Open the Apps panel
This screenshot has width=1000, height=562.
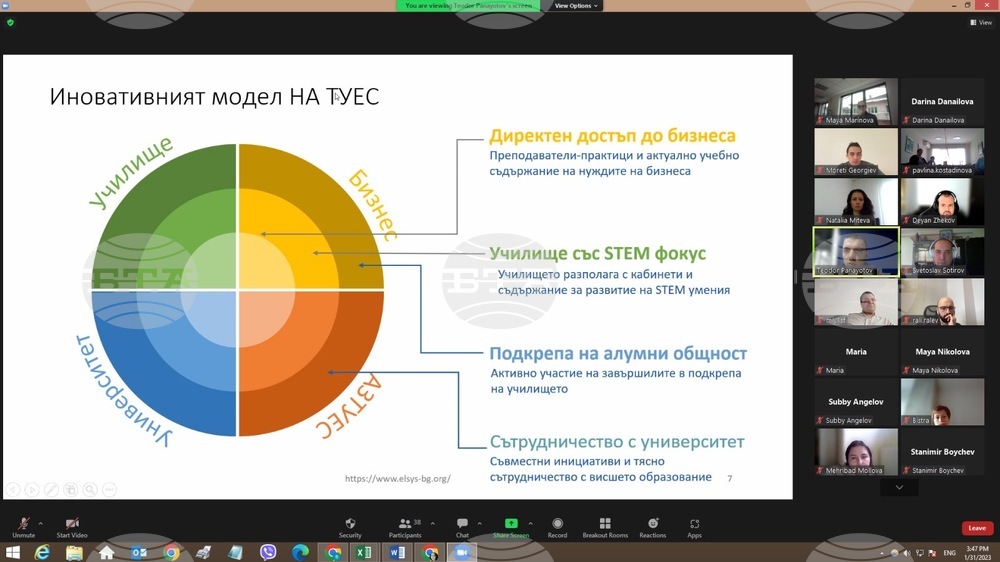694,526
